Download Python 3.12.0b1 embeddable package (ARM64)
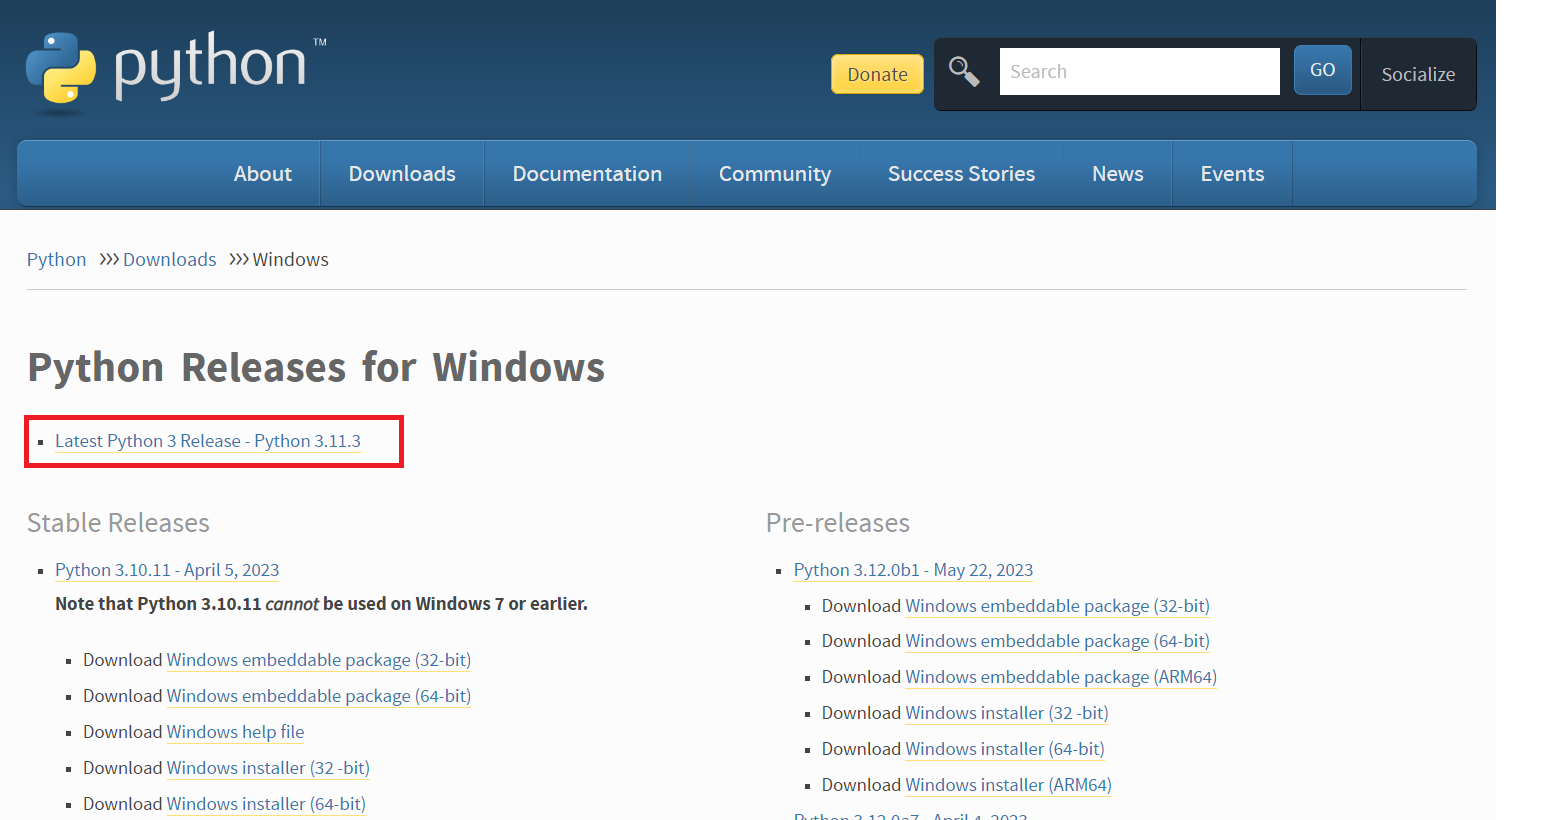 tap(1061, 677)
